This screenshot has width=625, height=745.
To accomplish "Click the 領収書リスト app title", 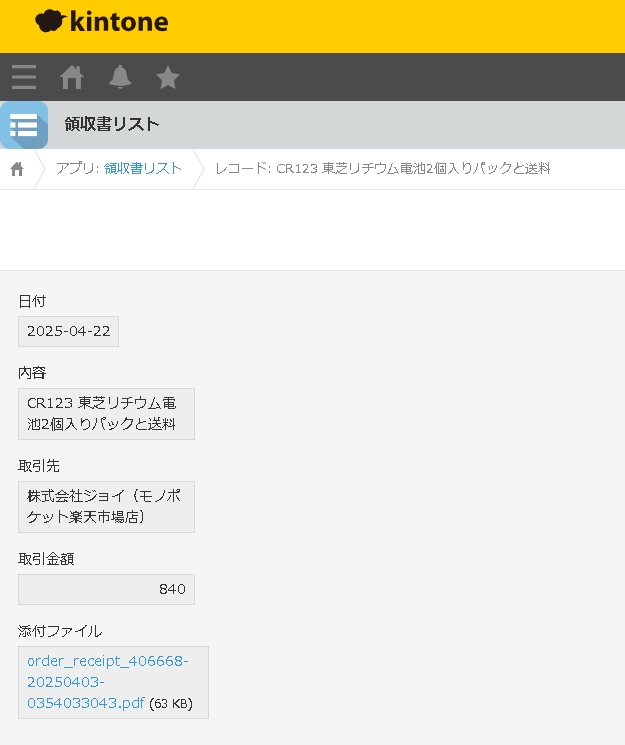I will click(x=112, y=124).
